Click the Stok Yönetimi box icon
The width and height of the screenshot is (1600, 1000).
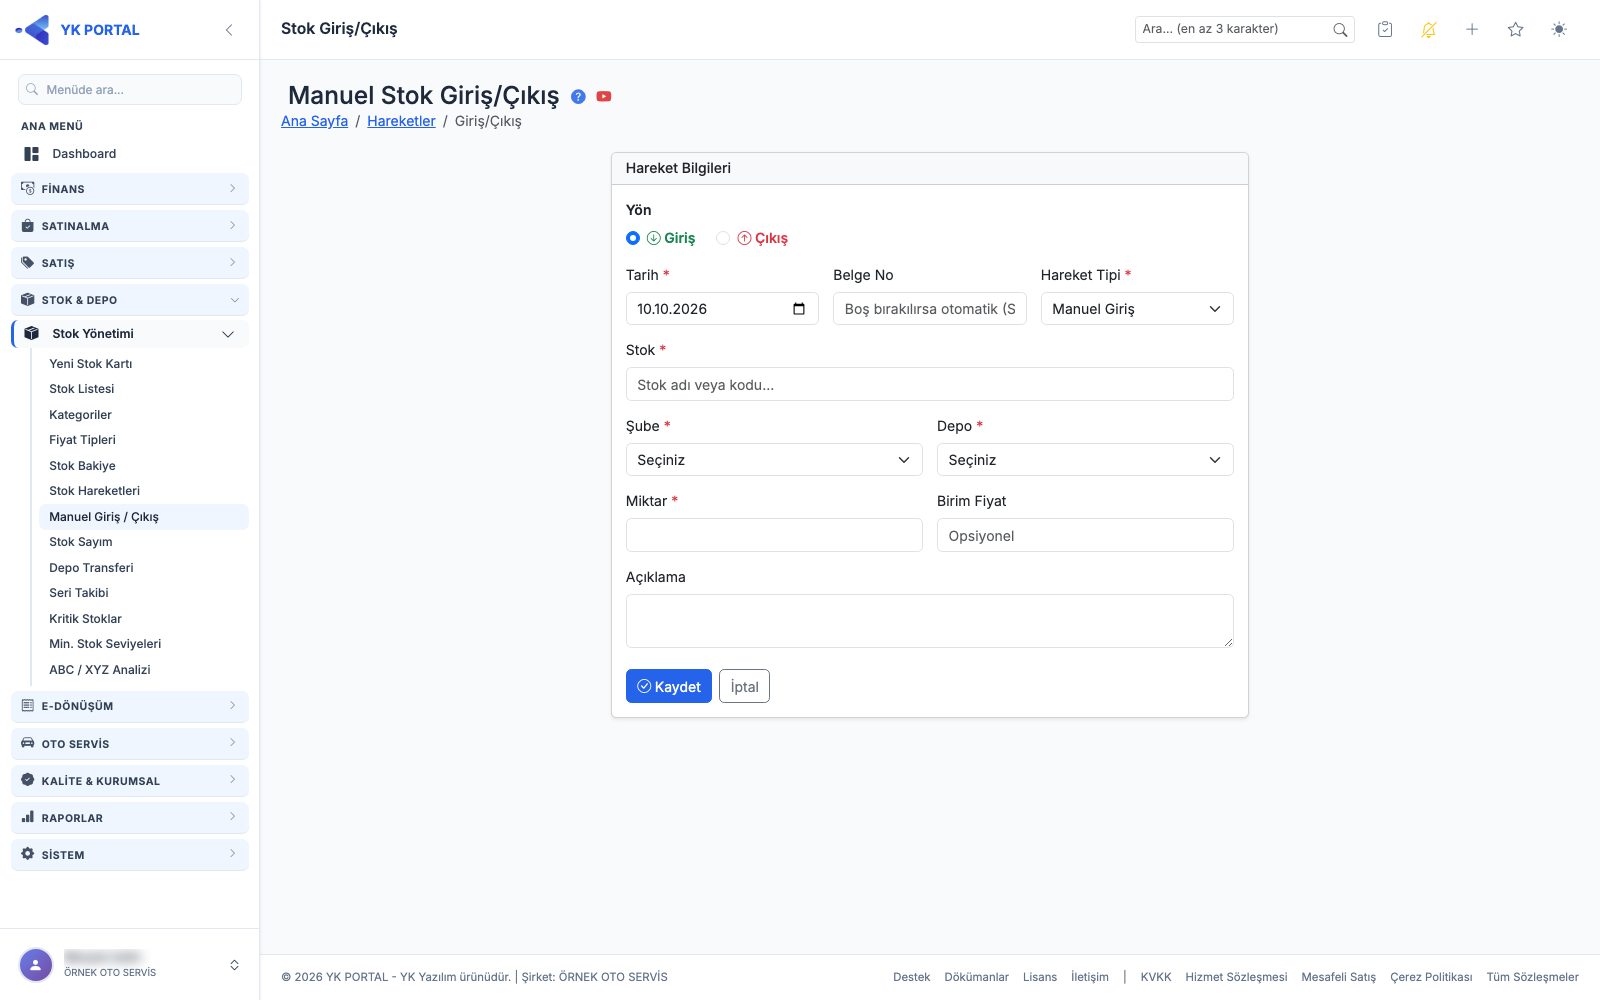32,334
